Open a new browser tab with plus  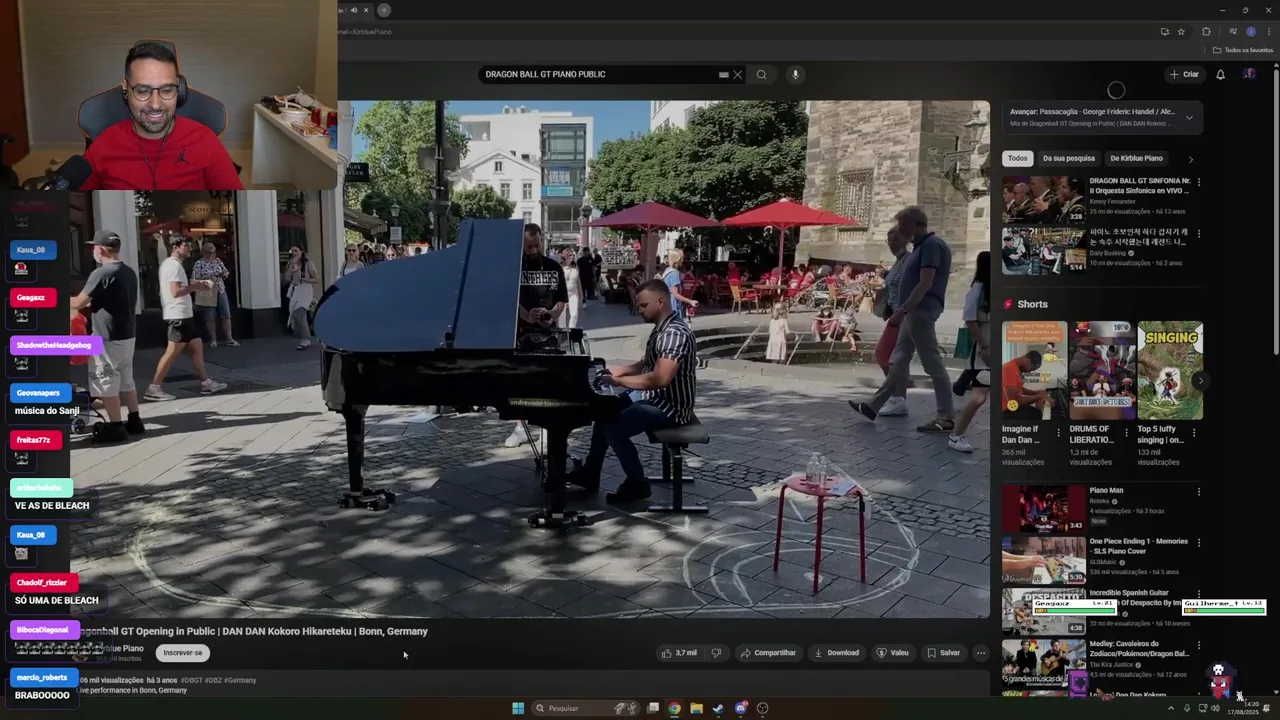coord(384,10)
